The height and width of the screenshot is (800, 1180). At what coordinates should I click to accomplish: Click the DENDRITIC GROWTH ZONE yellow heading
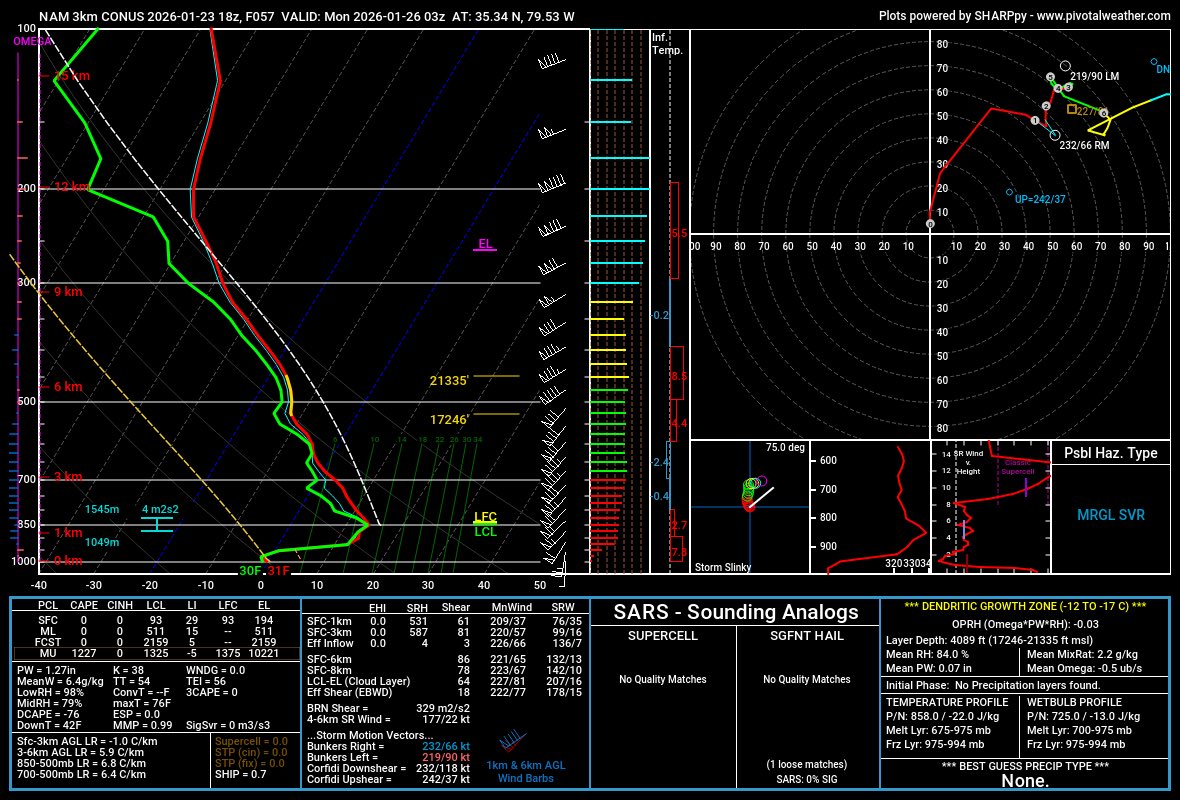pyautogui.click(x=1025, y=606)
